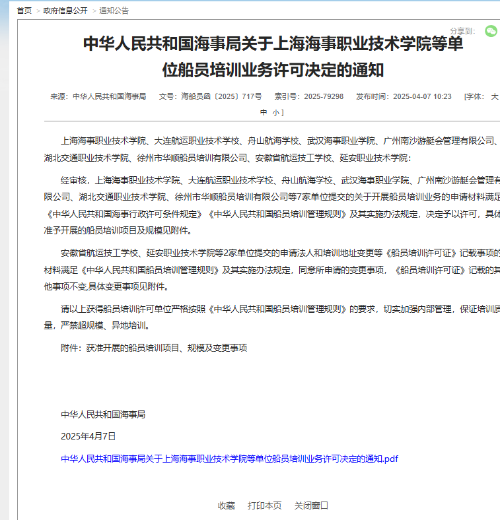
Task: Click 收藏 to bookmark this page
Action: point(226,506)
